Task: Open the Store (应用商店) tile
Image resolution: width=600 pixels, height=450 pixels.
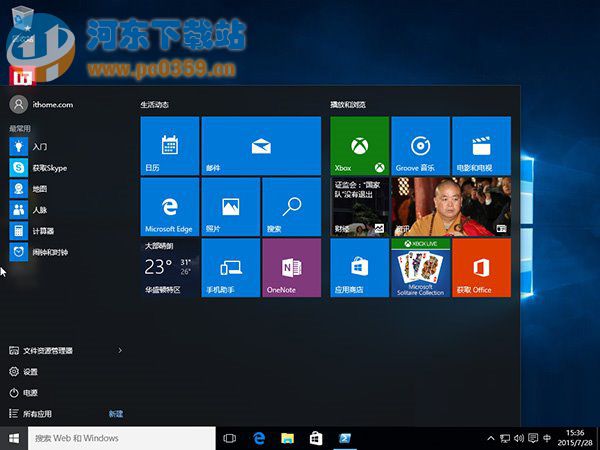Action: pos(359,268)
